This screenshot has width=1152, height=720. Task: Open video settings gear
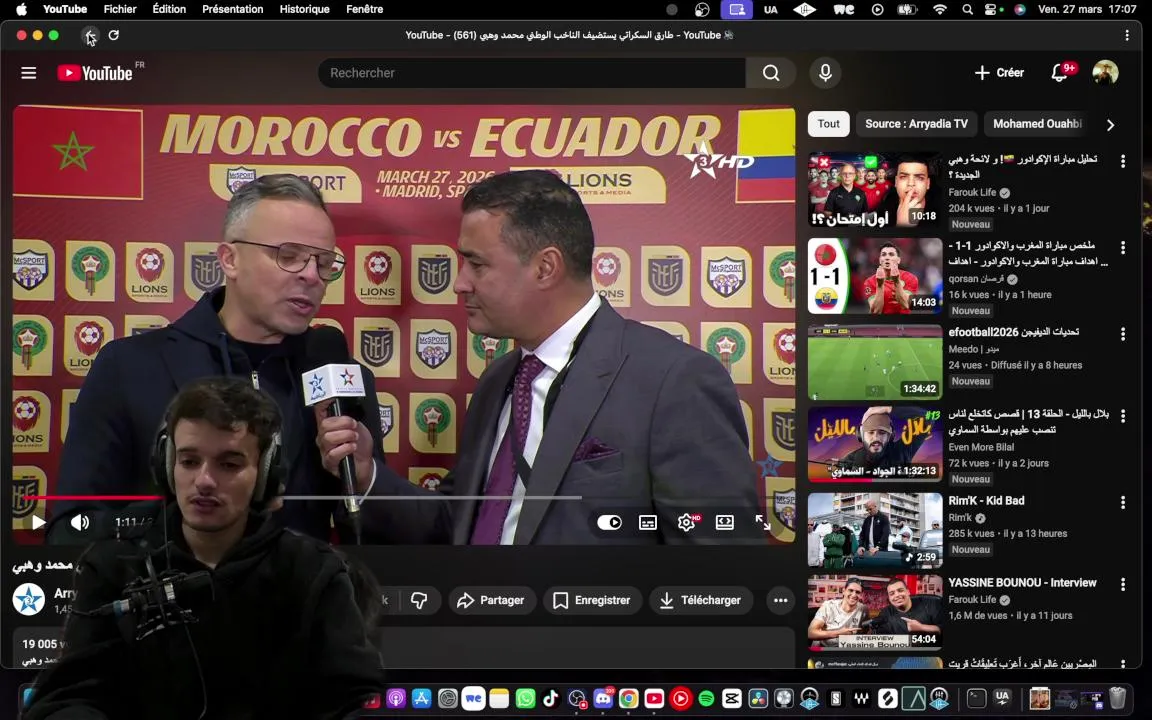coord(686,522)
